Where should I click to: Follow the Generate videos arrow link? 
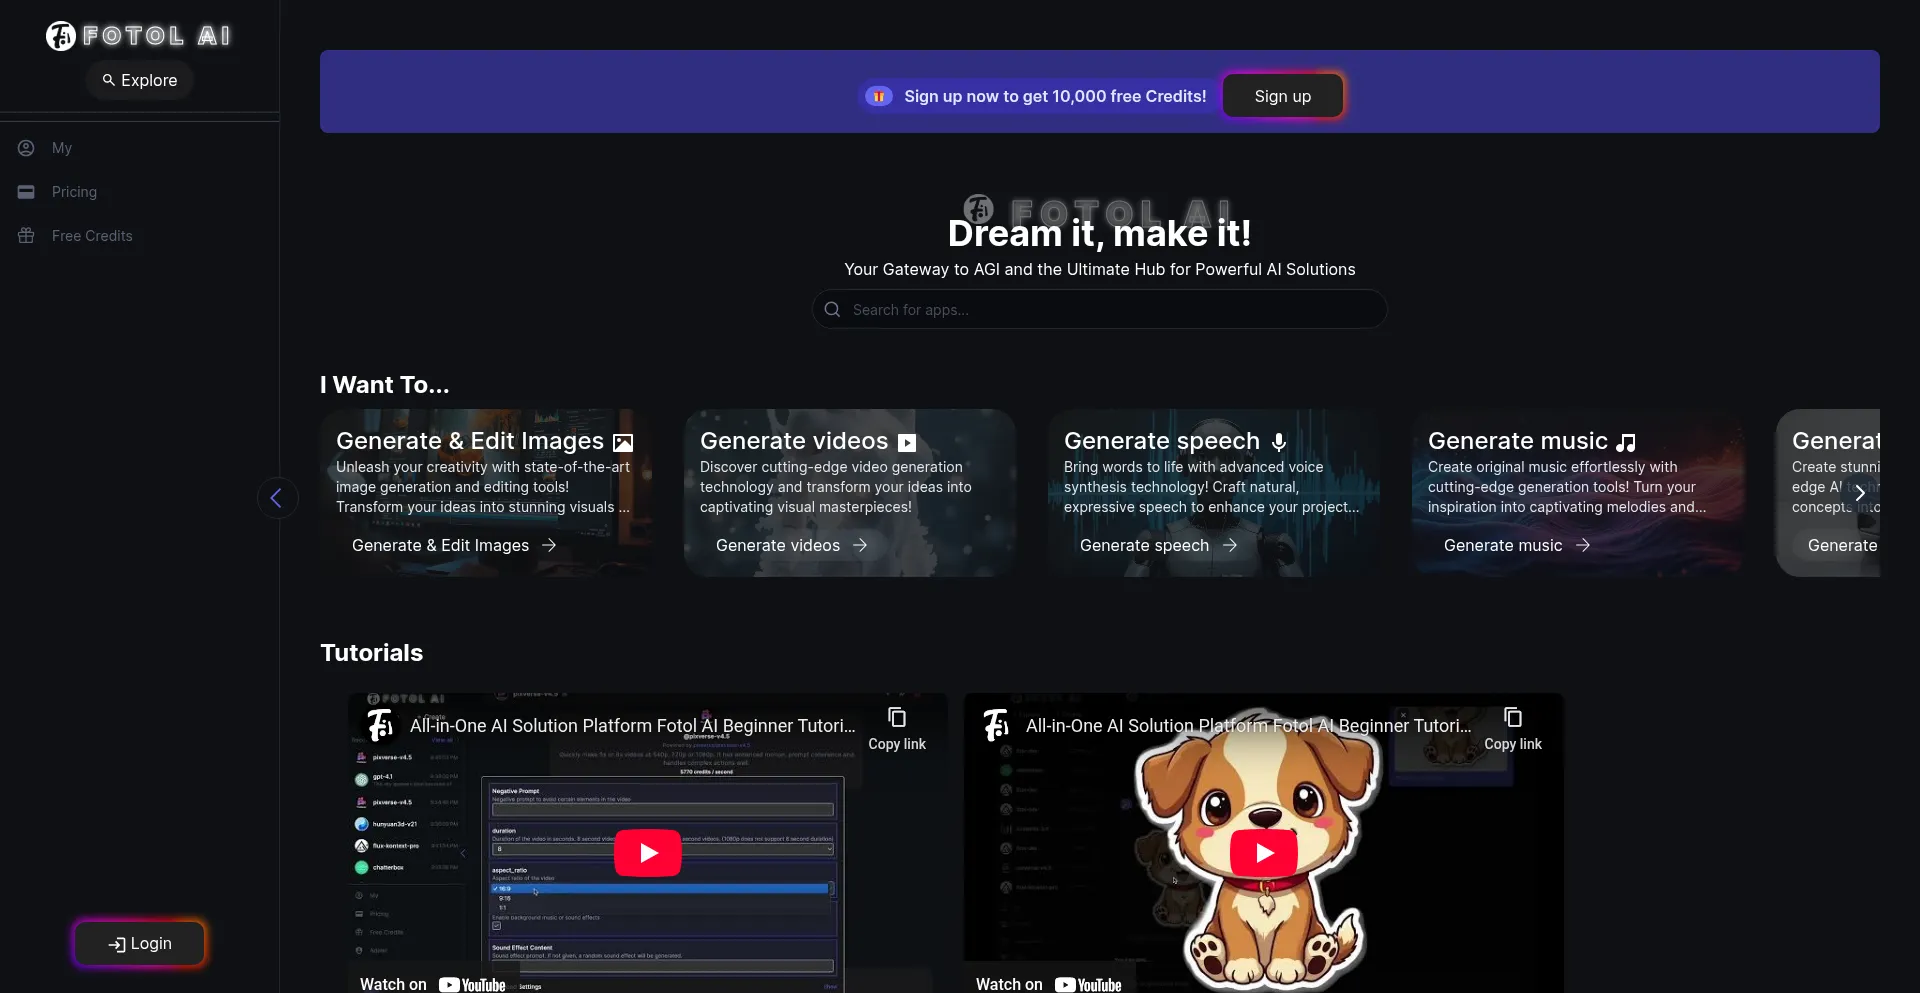(x=791, y=545)
